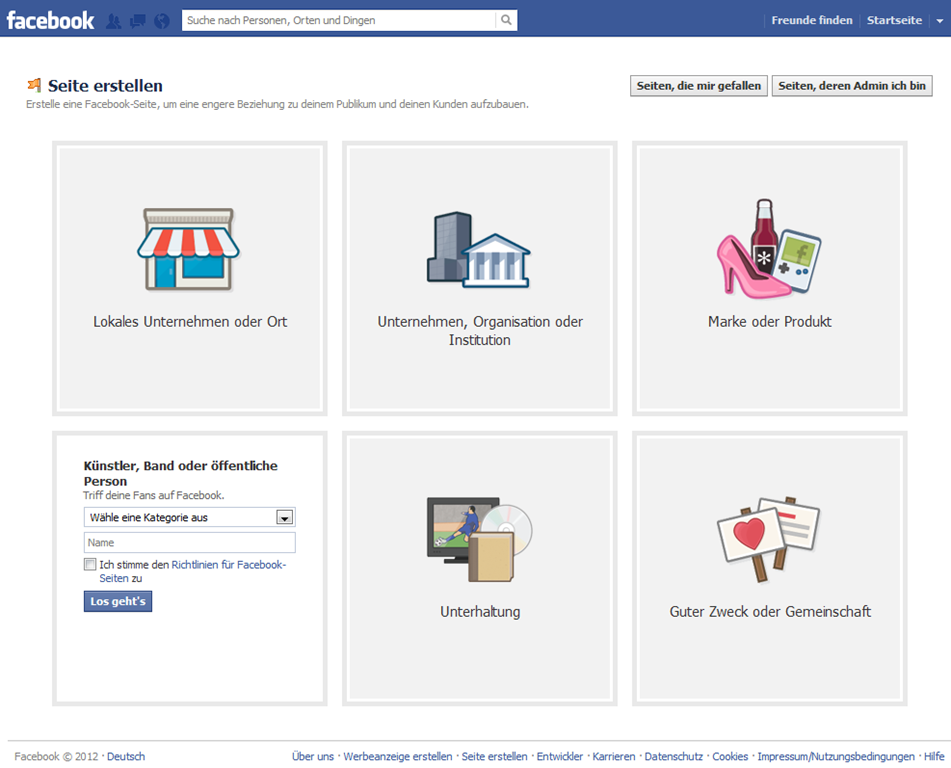Click the entertainment TV and book icon
Screen dimensions: 951x768
pos(479,539)
